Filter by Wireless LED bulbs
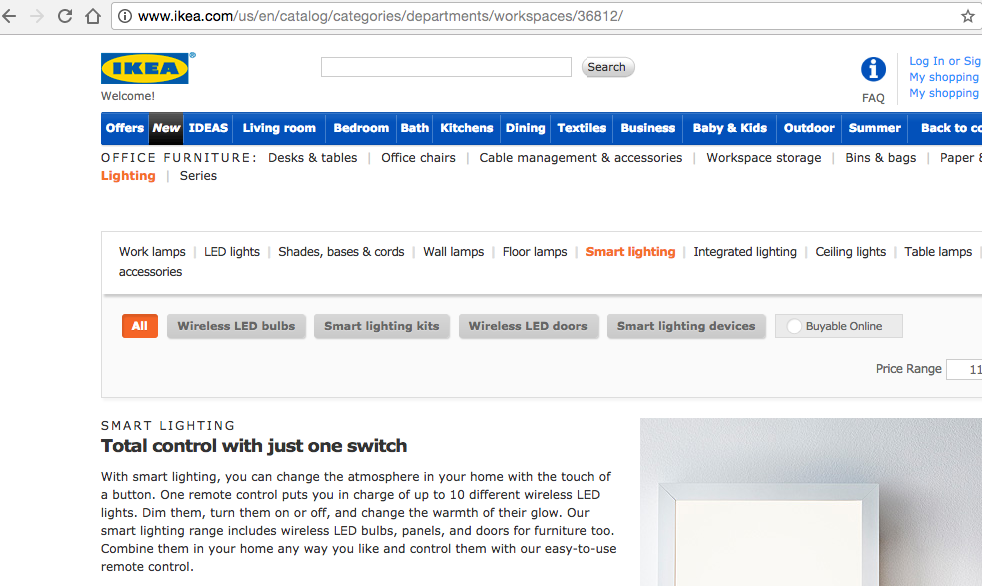This screenshot has height=586, width=982. [x=236, y=326]
